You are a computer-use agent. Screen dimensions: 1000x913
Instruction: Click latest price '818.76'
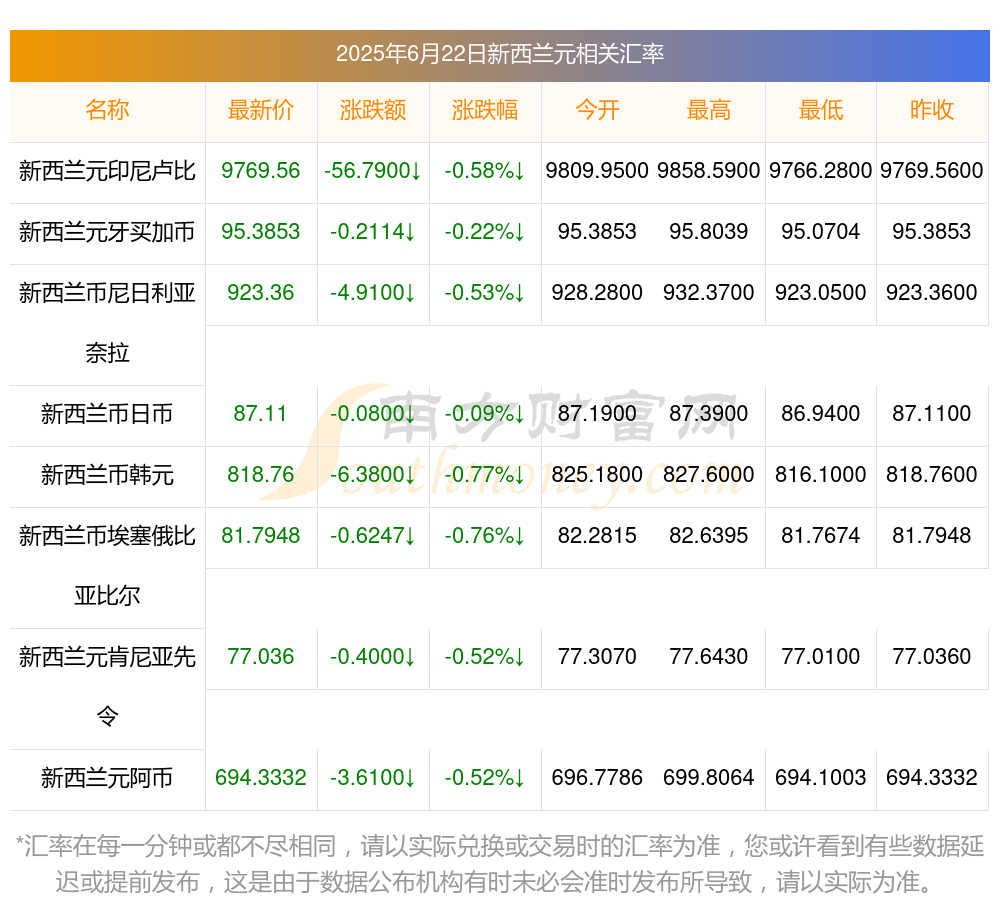(261, 476)
